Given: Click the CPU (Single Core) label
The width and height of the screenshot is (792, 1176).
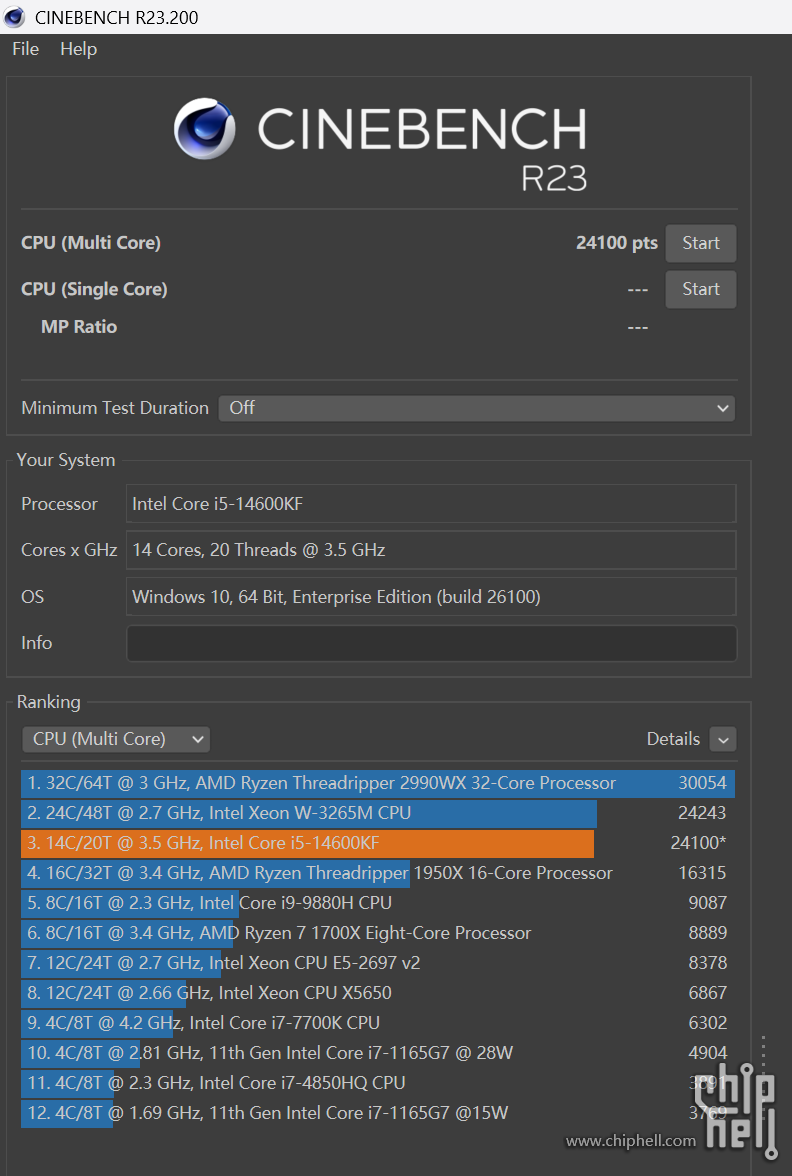Looking at the screenshot, I should coord(94,290).
